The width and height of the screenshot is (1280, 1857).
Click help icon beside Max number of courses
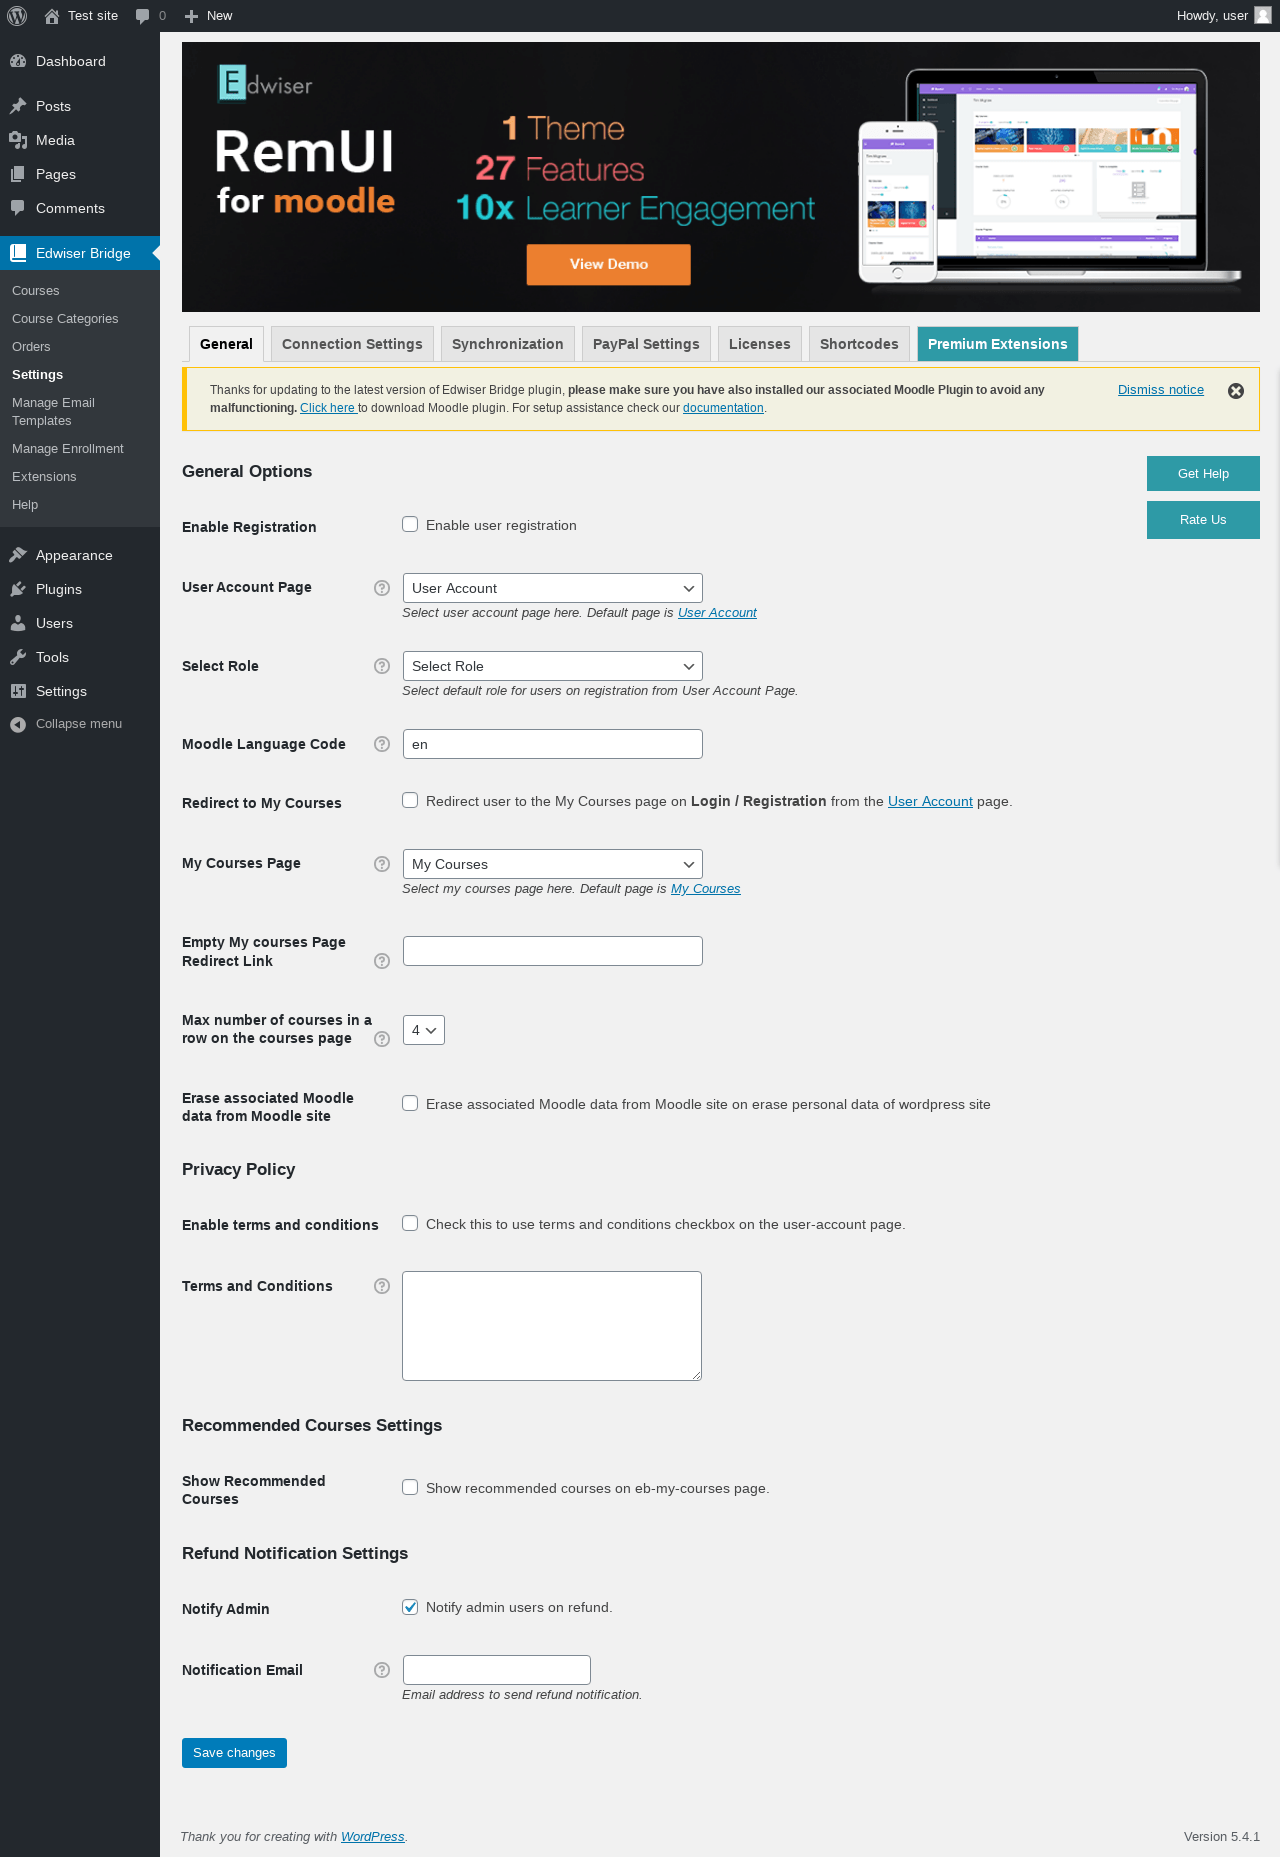click(382, 1039)
